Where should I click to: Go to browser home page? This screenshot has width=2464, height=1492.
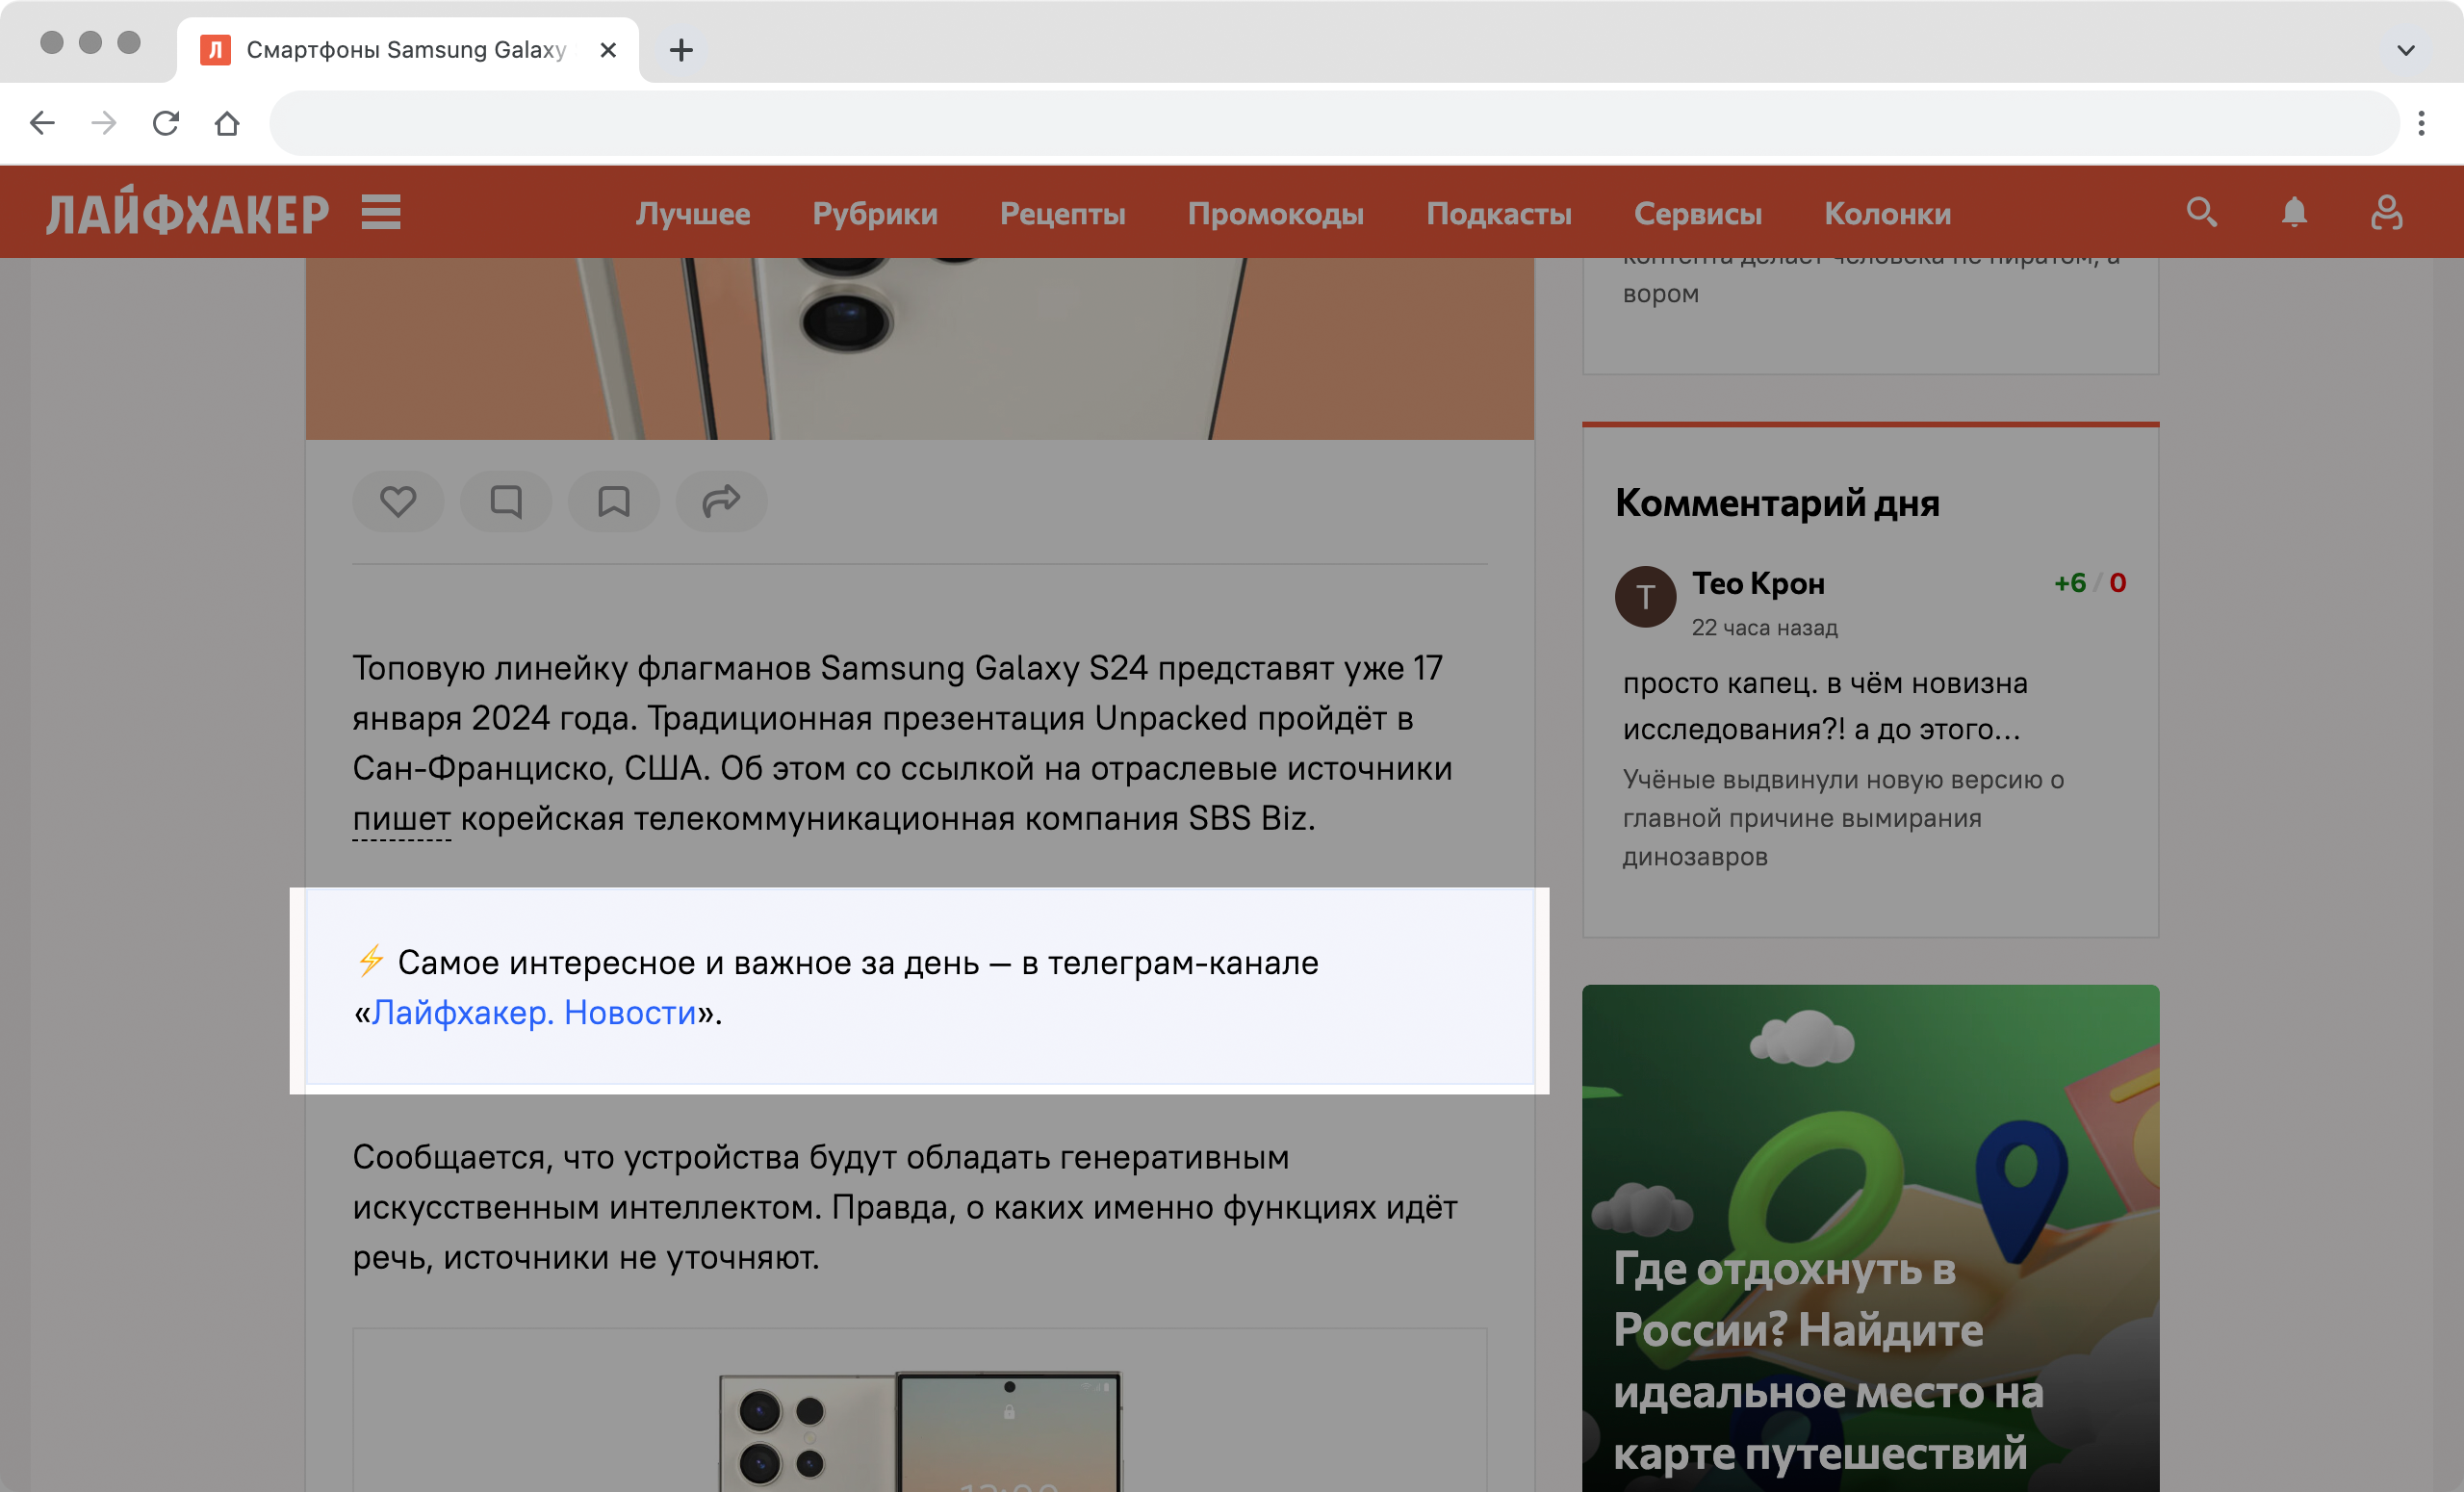(x=228, y=123)
